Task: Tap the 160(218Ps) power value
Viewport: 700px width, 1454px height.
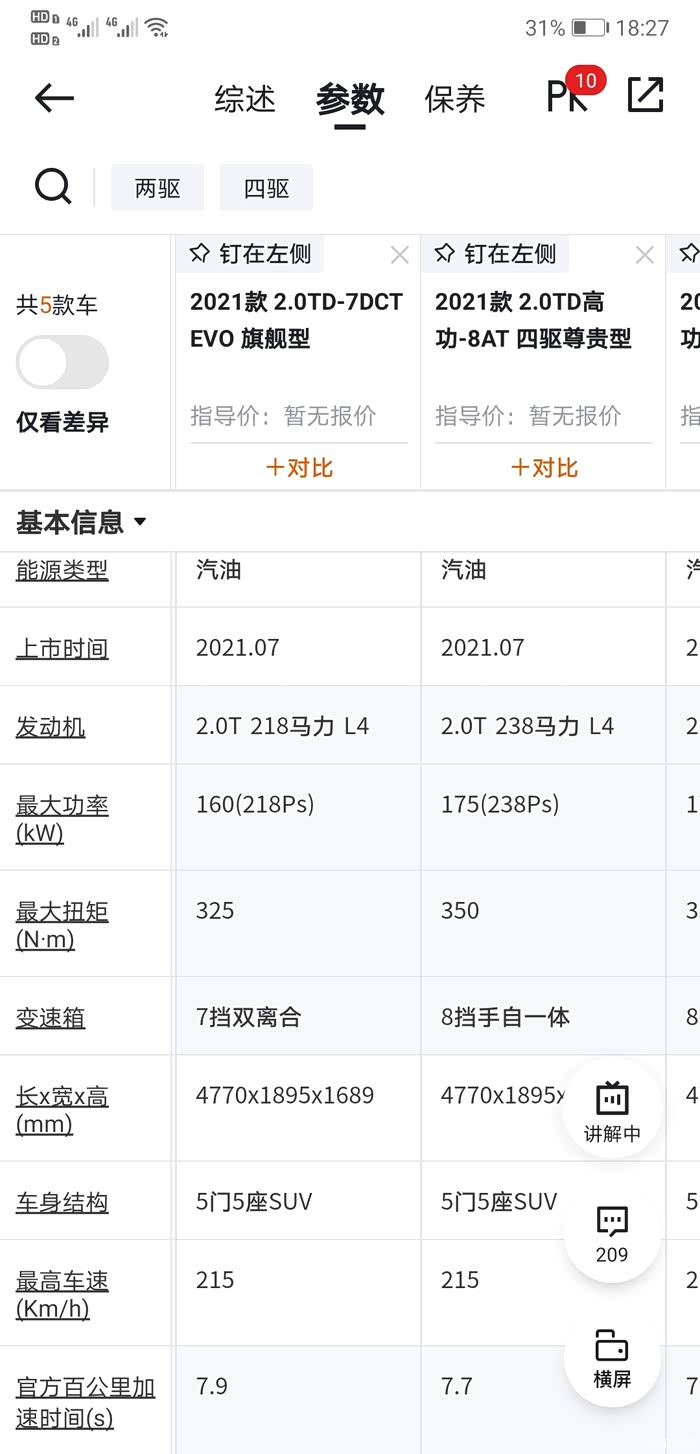Action: click(x=255, y=804)
